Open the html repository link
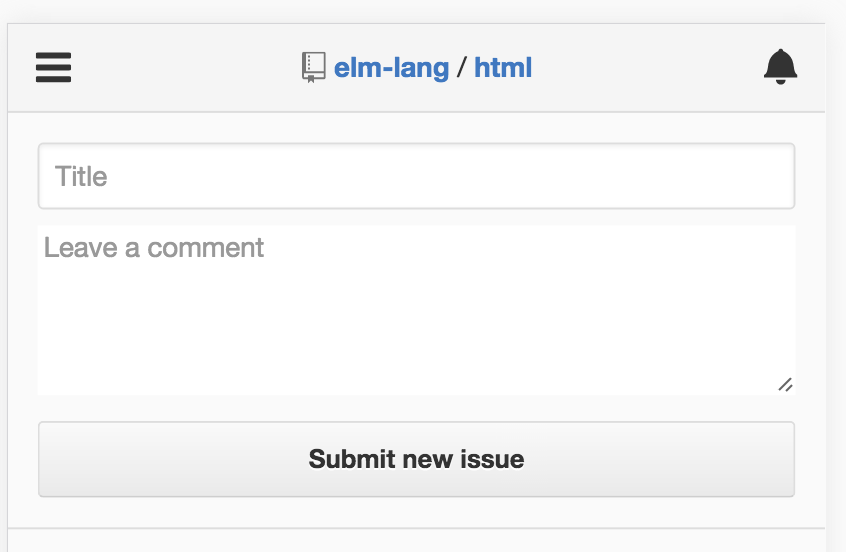The width and height of the screenshot is (846, 552). click(503, 68)
